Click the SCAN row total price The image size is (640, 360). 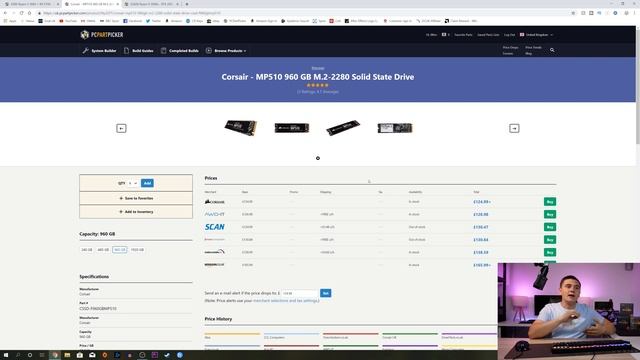tap(481, 227)
